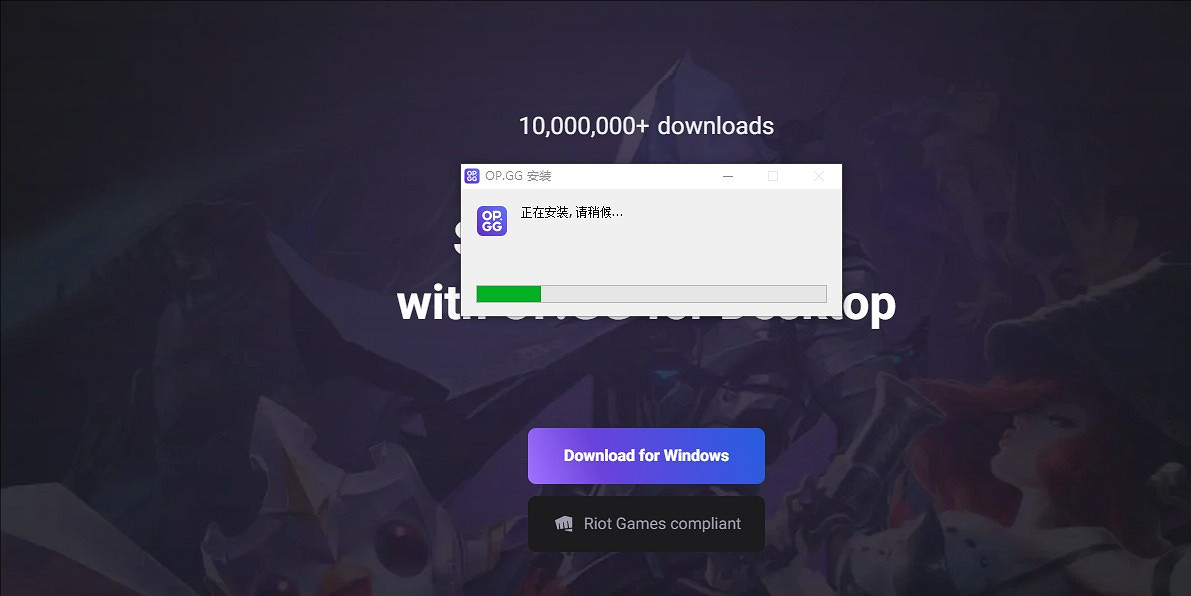
Task: Click the unfilled grey part of progress bar
Action: pyautogui.click(x=683, y=294)
